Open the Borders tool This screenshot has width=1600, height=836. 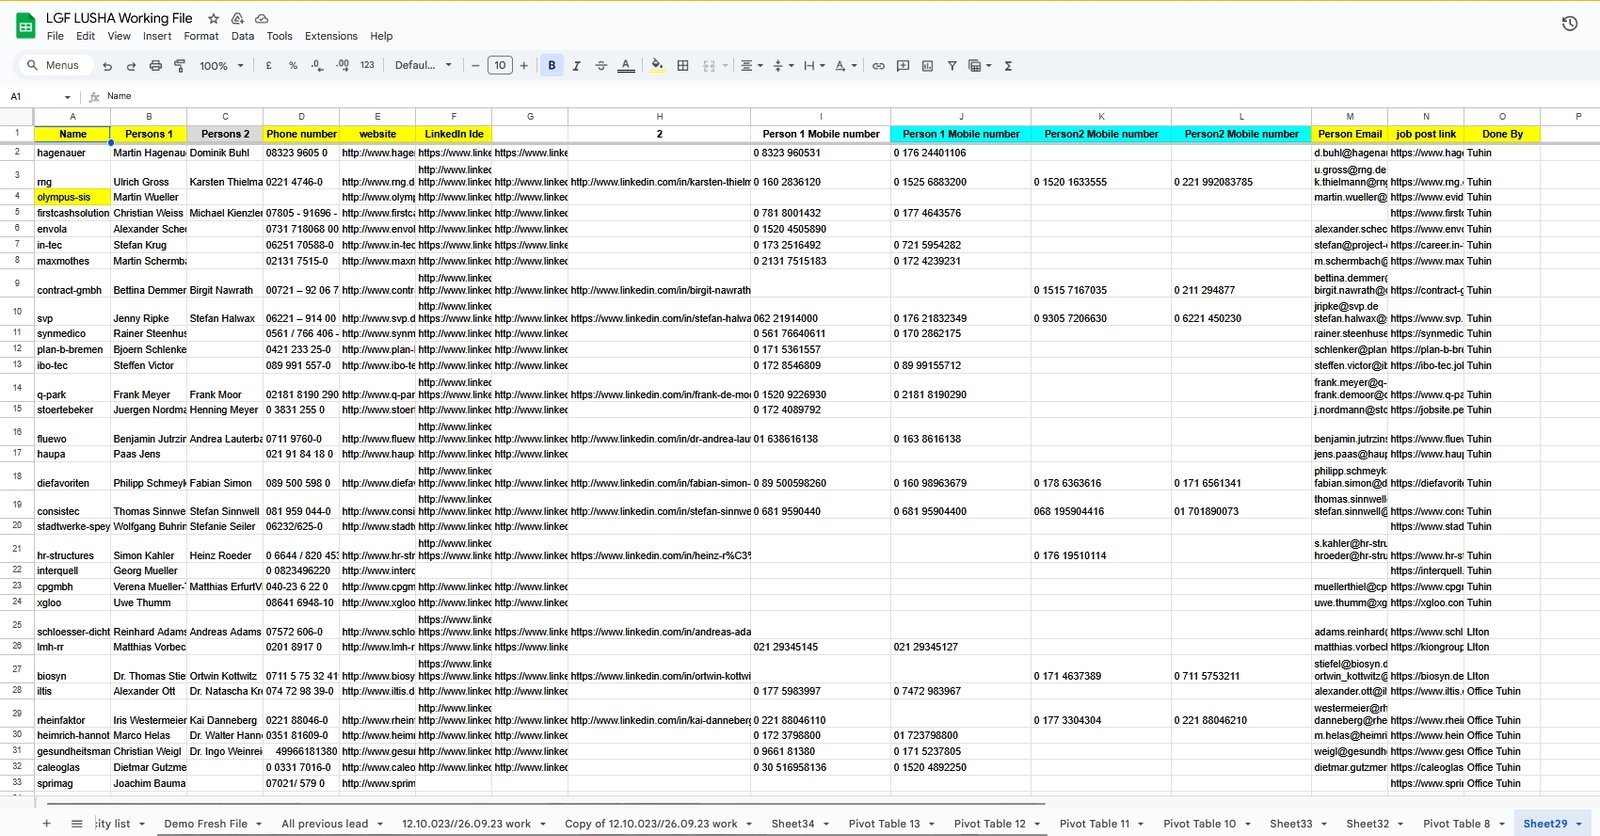(x=683, y=66)
